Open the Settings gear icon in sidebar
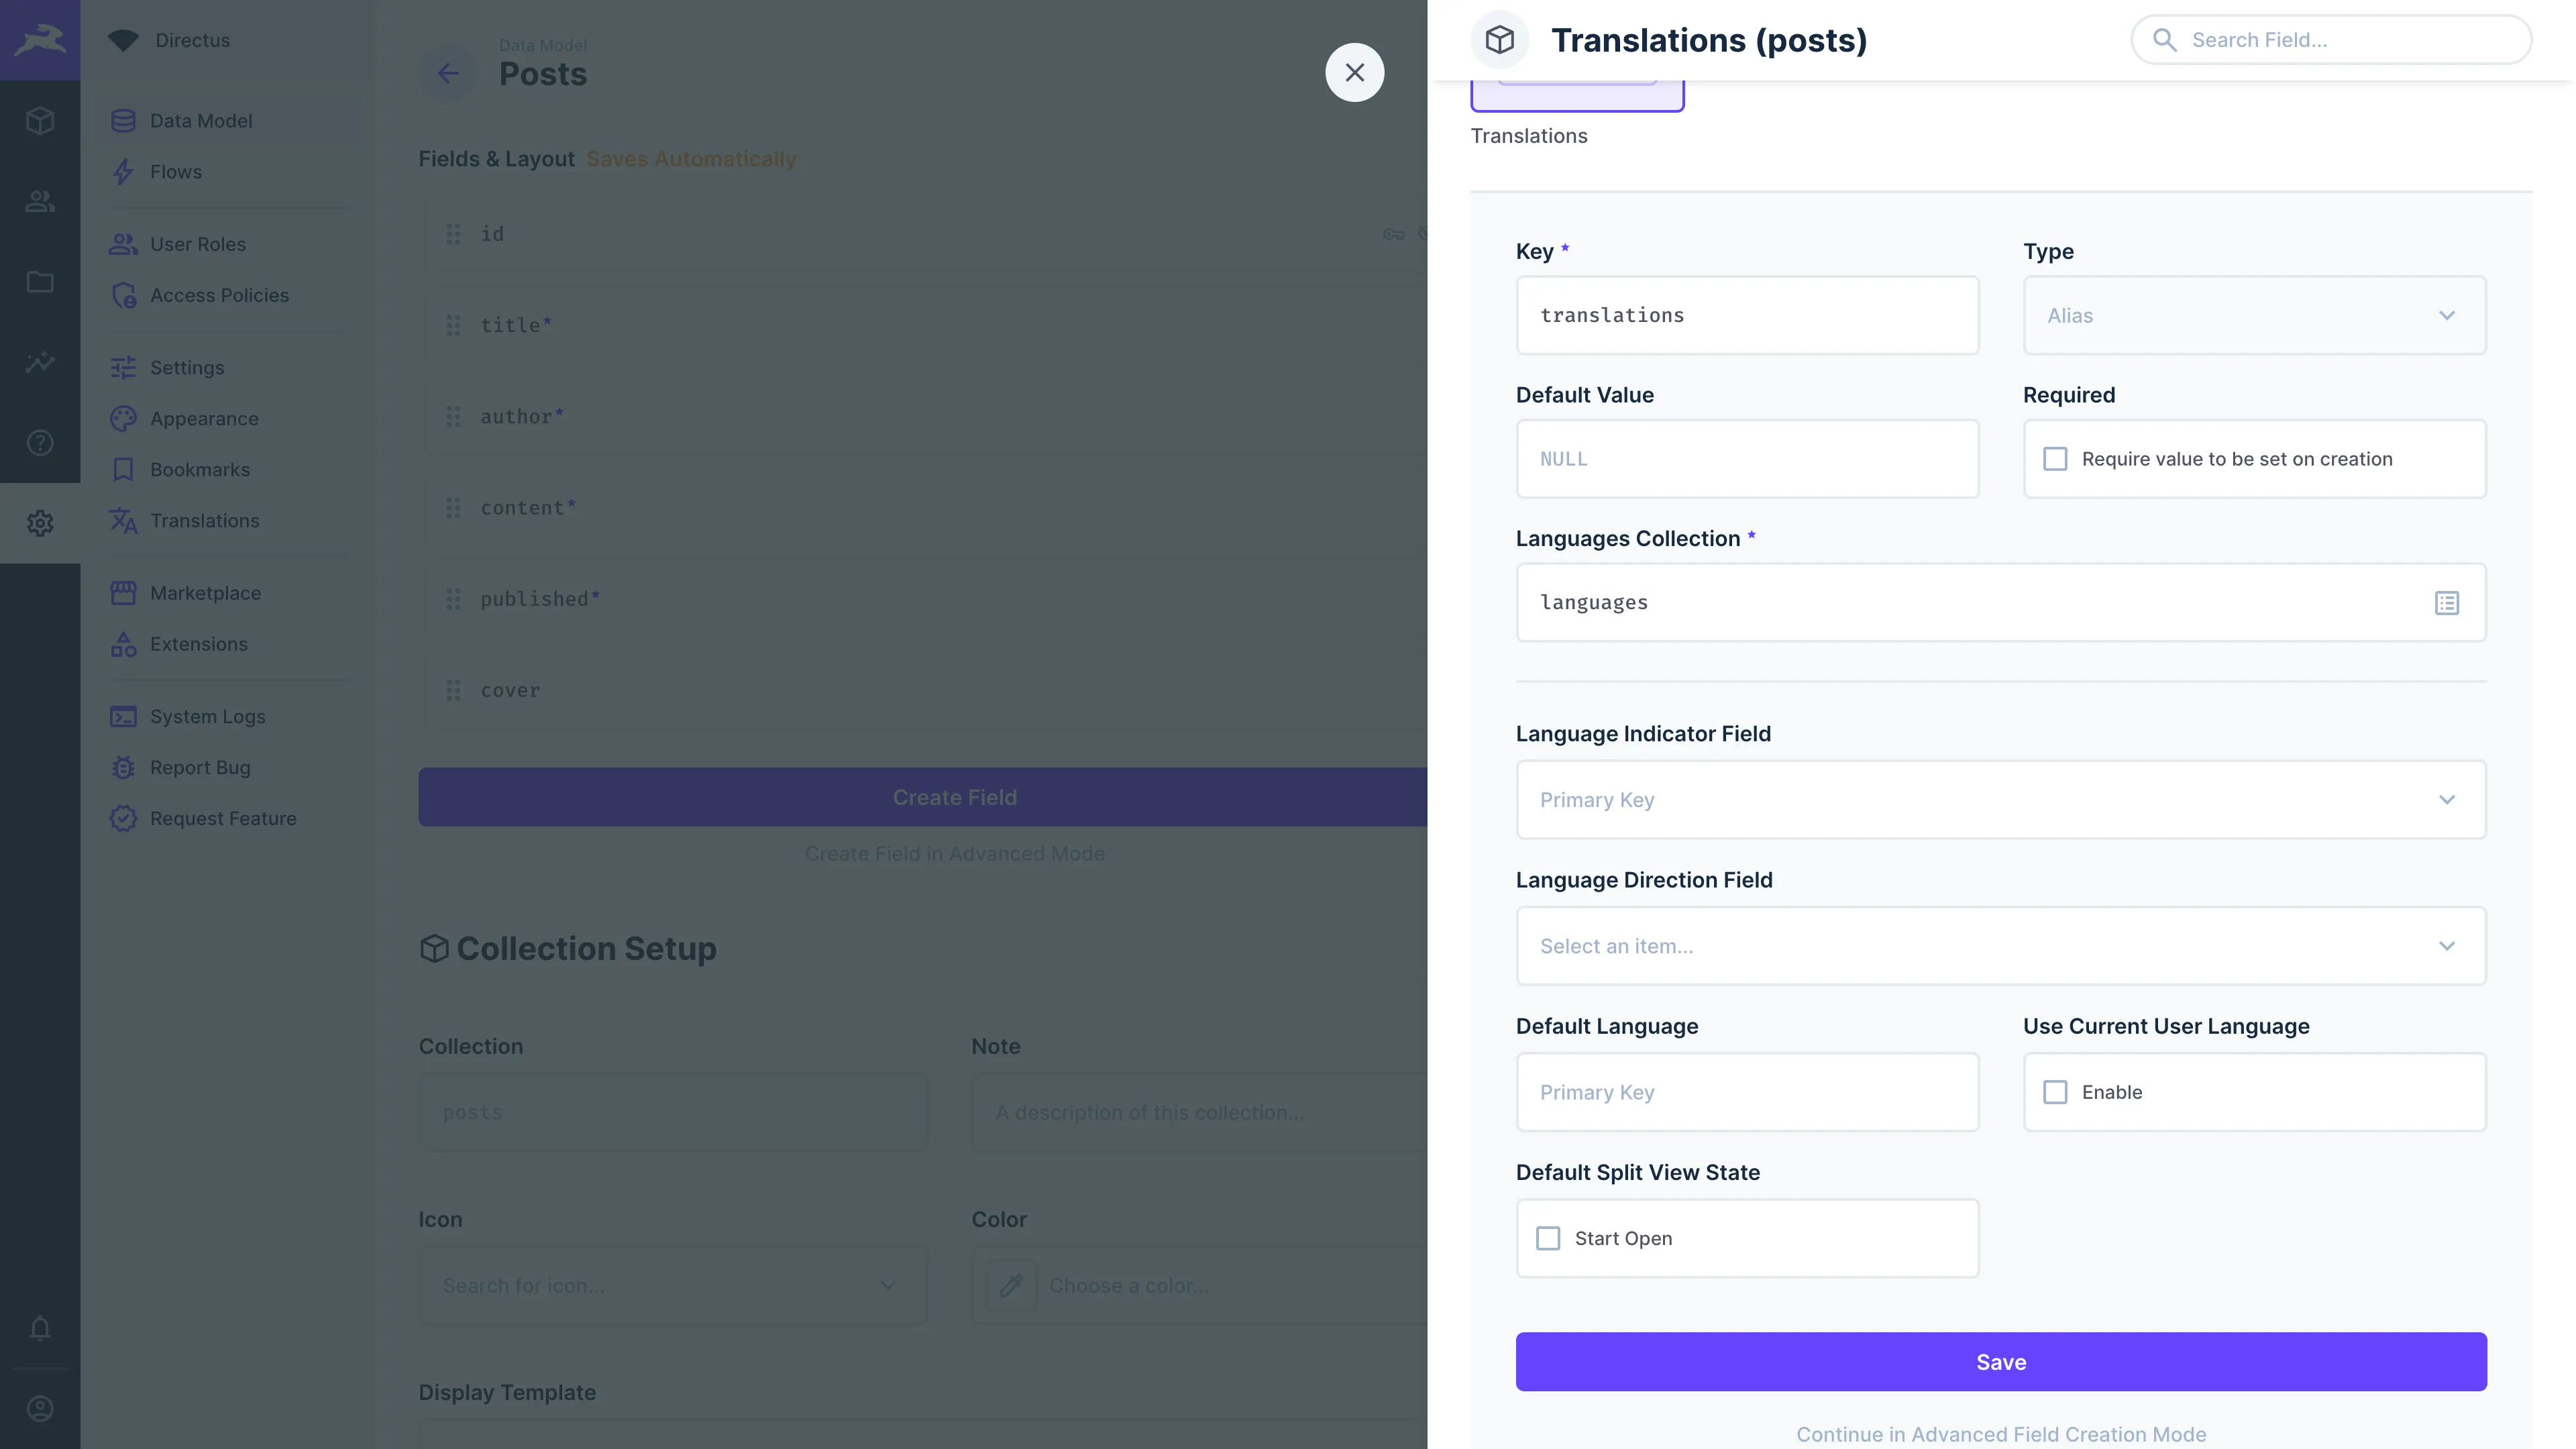This screenshot has width=2576, height=1449. coord(40,522)
